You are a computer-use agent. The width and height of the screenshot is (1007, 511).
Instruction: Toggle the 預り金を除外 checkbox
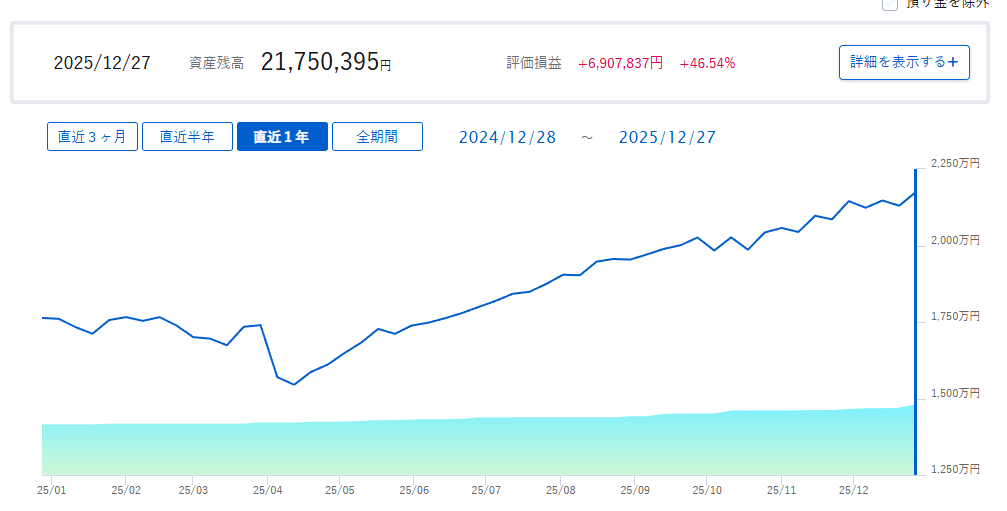click(x=890, y=4)
